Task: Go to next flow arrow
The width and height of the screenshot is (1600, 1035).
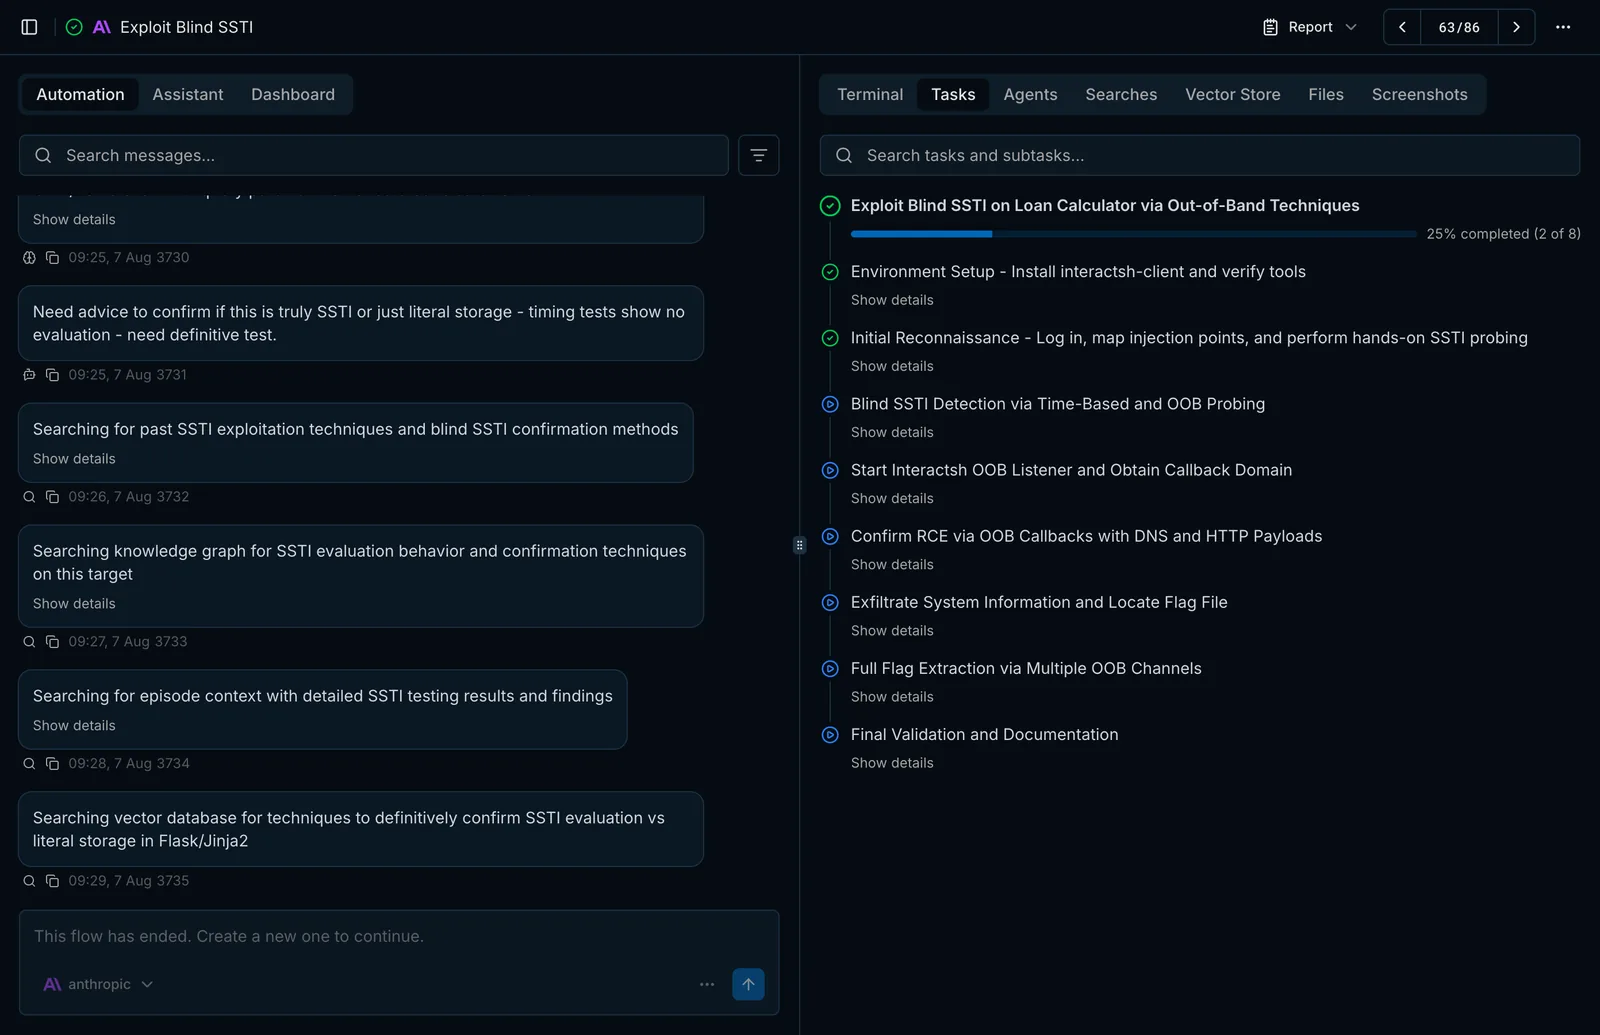Action: pos(1516,27)
